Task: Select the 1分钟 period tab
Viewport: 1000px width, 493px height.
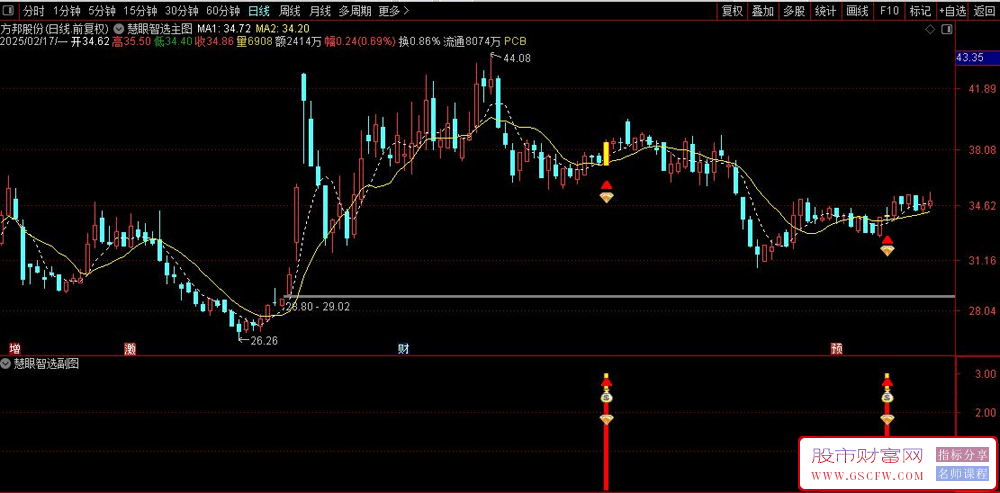Action: [67, 10]
